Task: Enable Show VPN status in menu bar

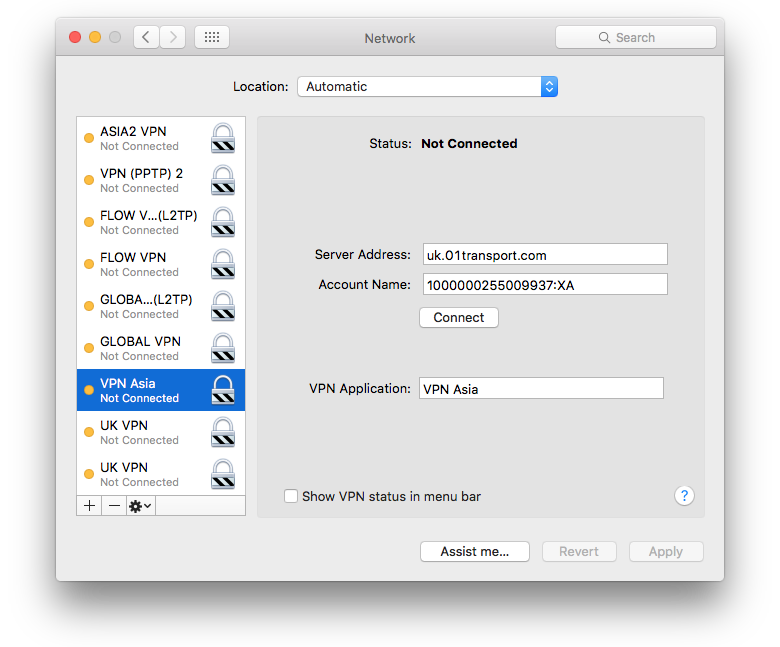Action: tap(291, 496)
